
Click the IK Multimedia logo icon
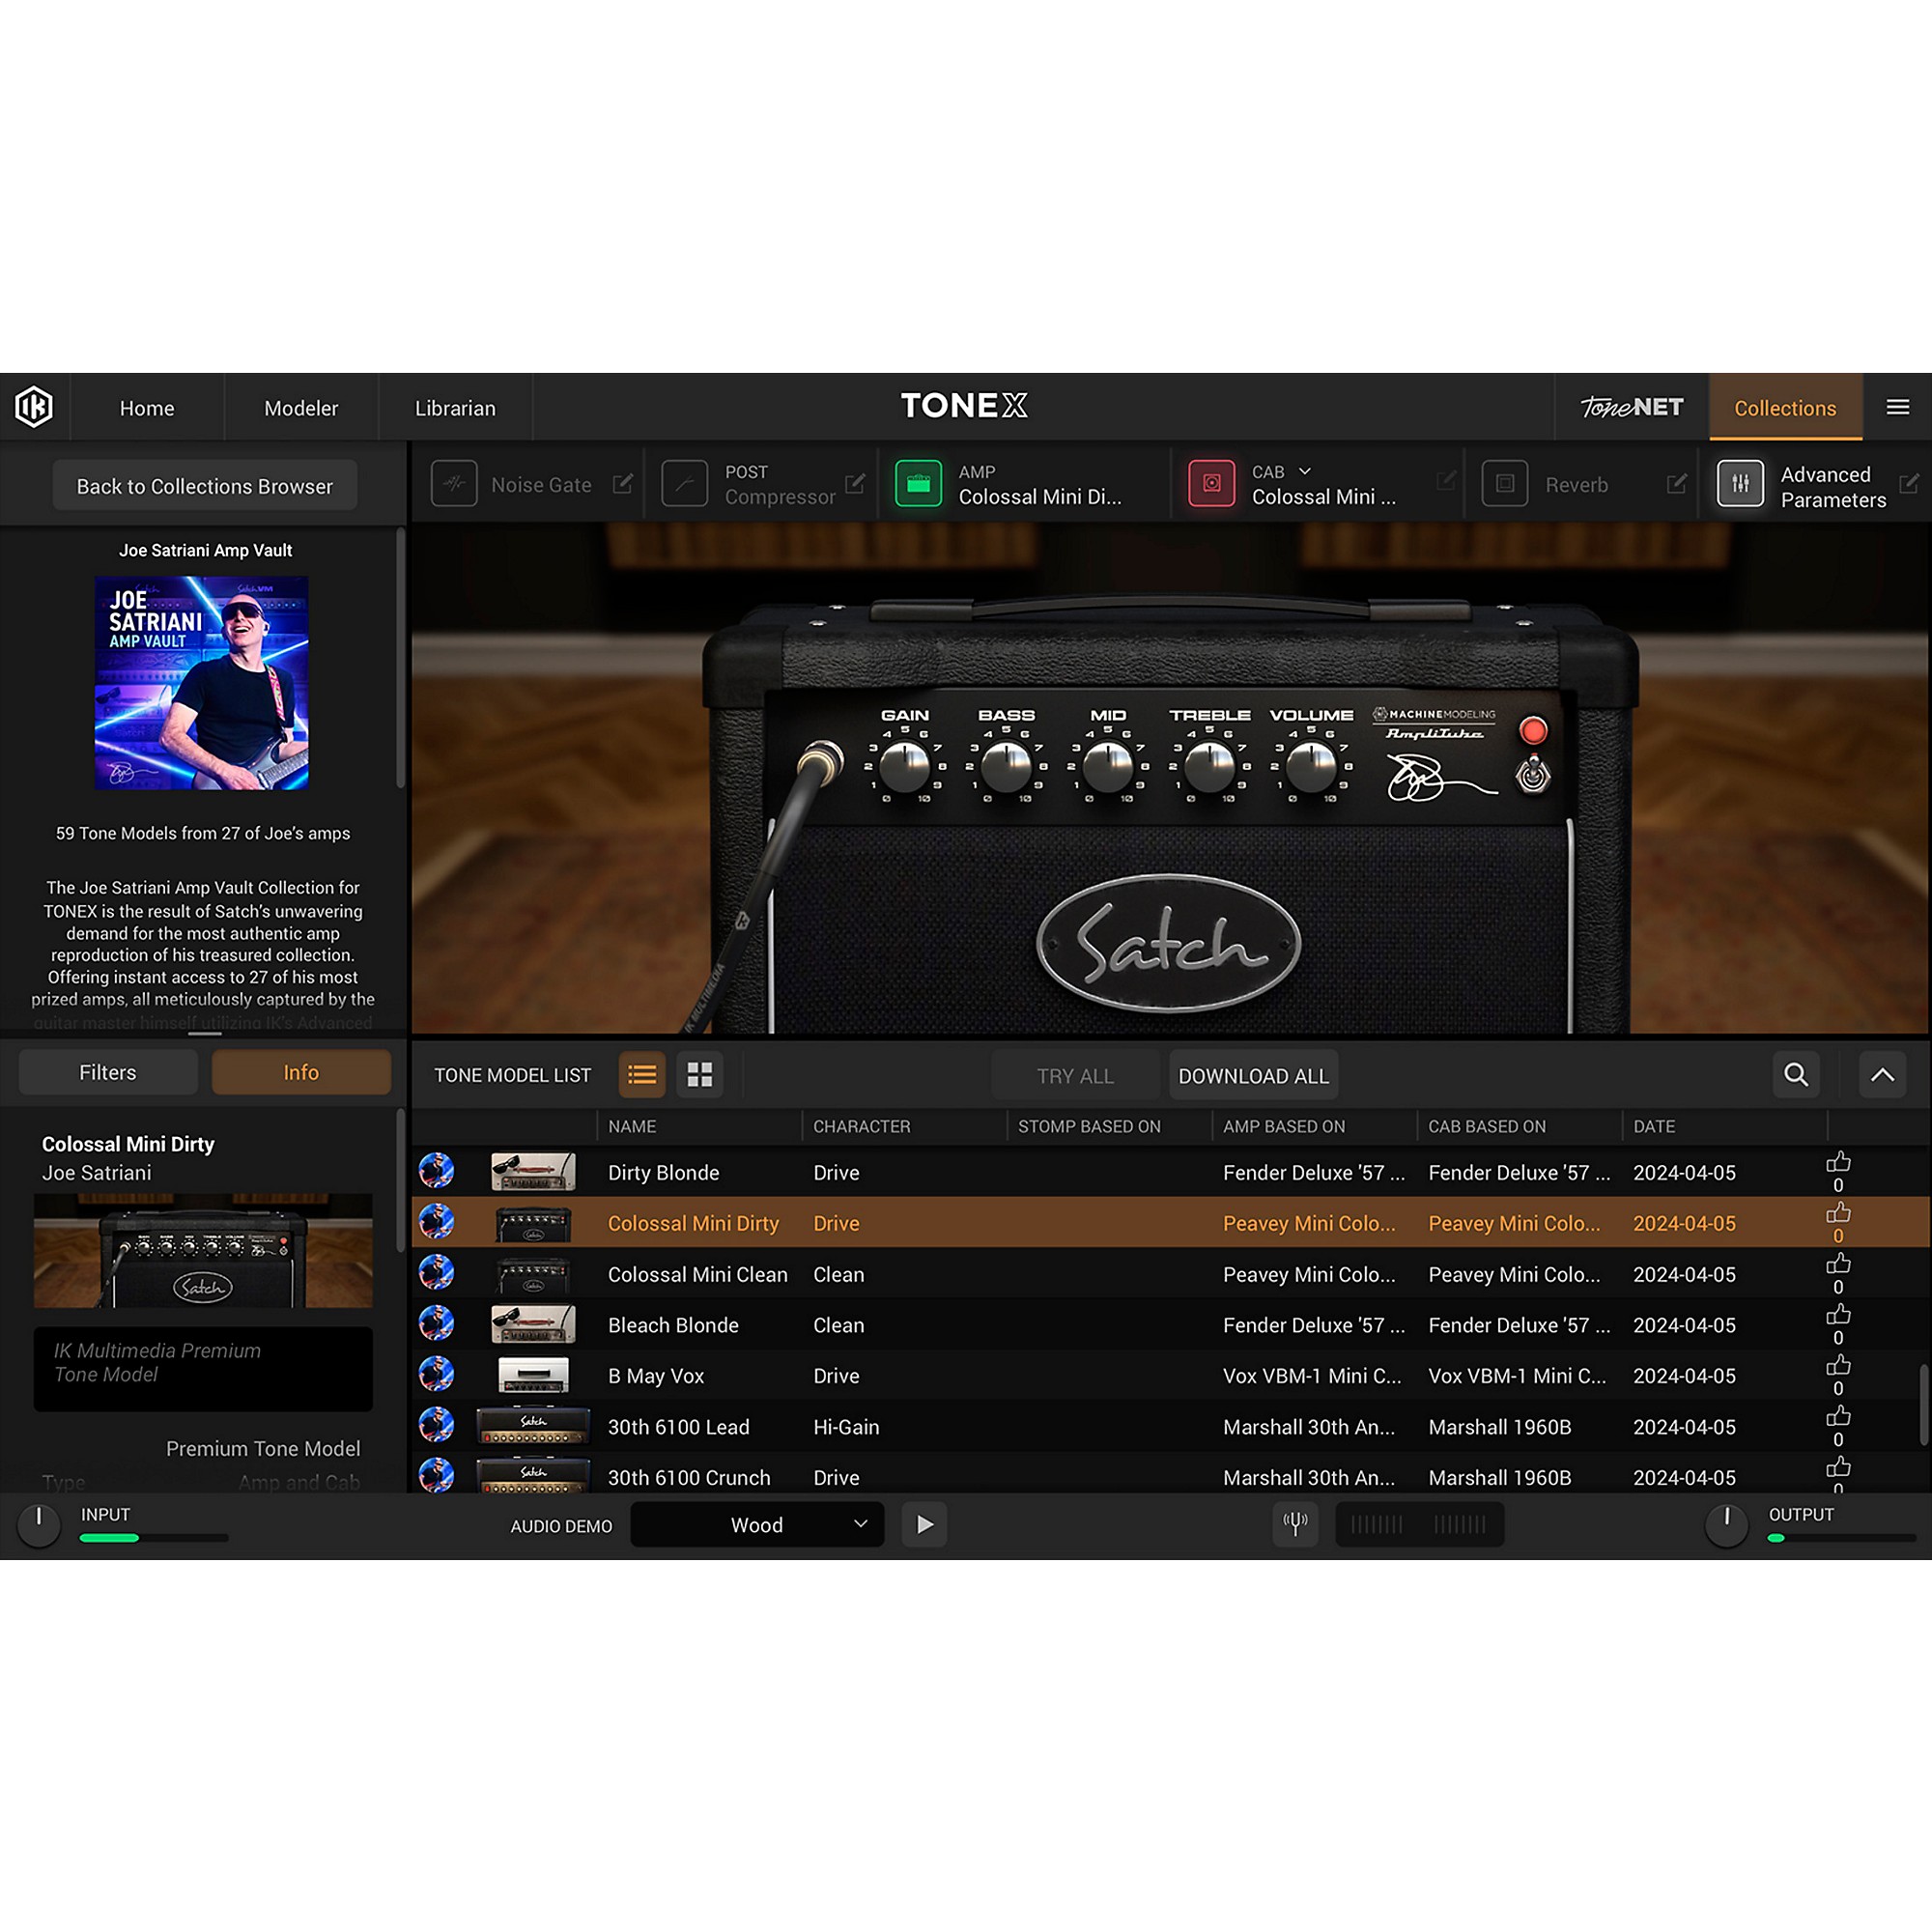point(34,407)
